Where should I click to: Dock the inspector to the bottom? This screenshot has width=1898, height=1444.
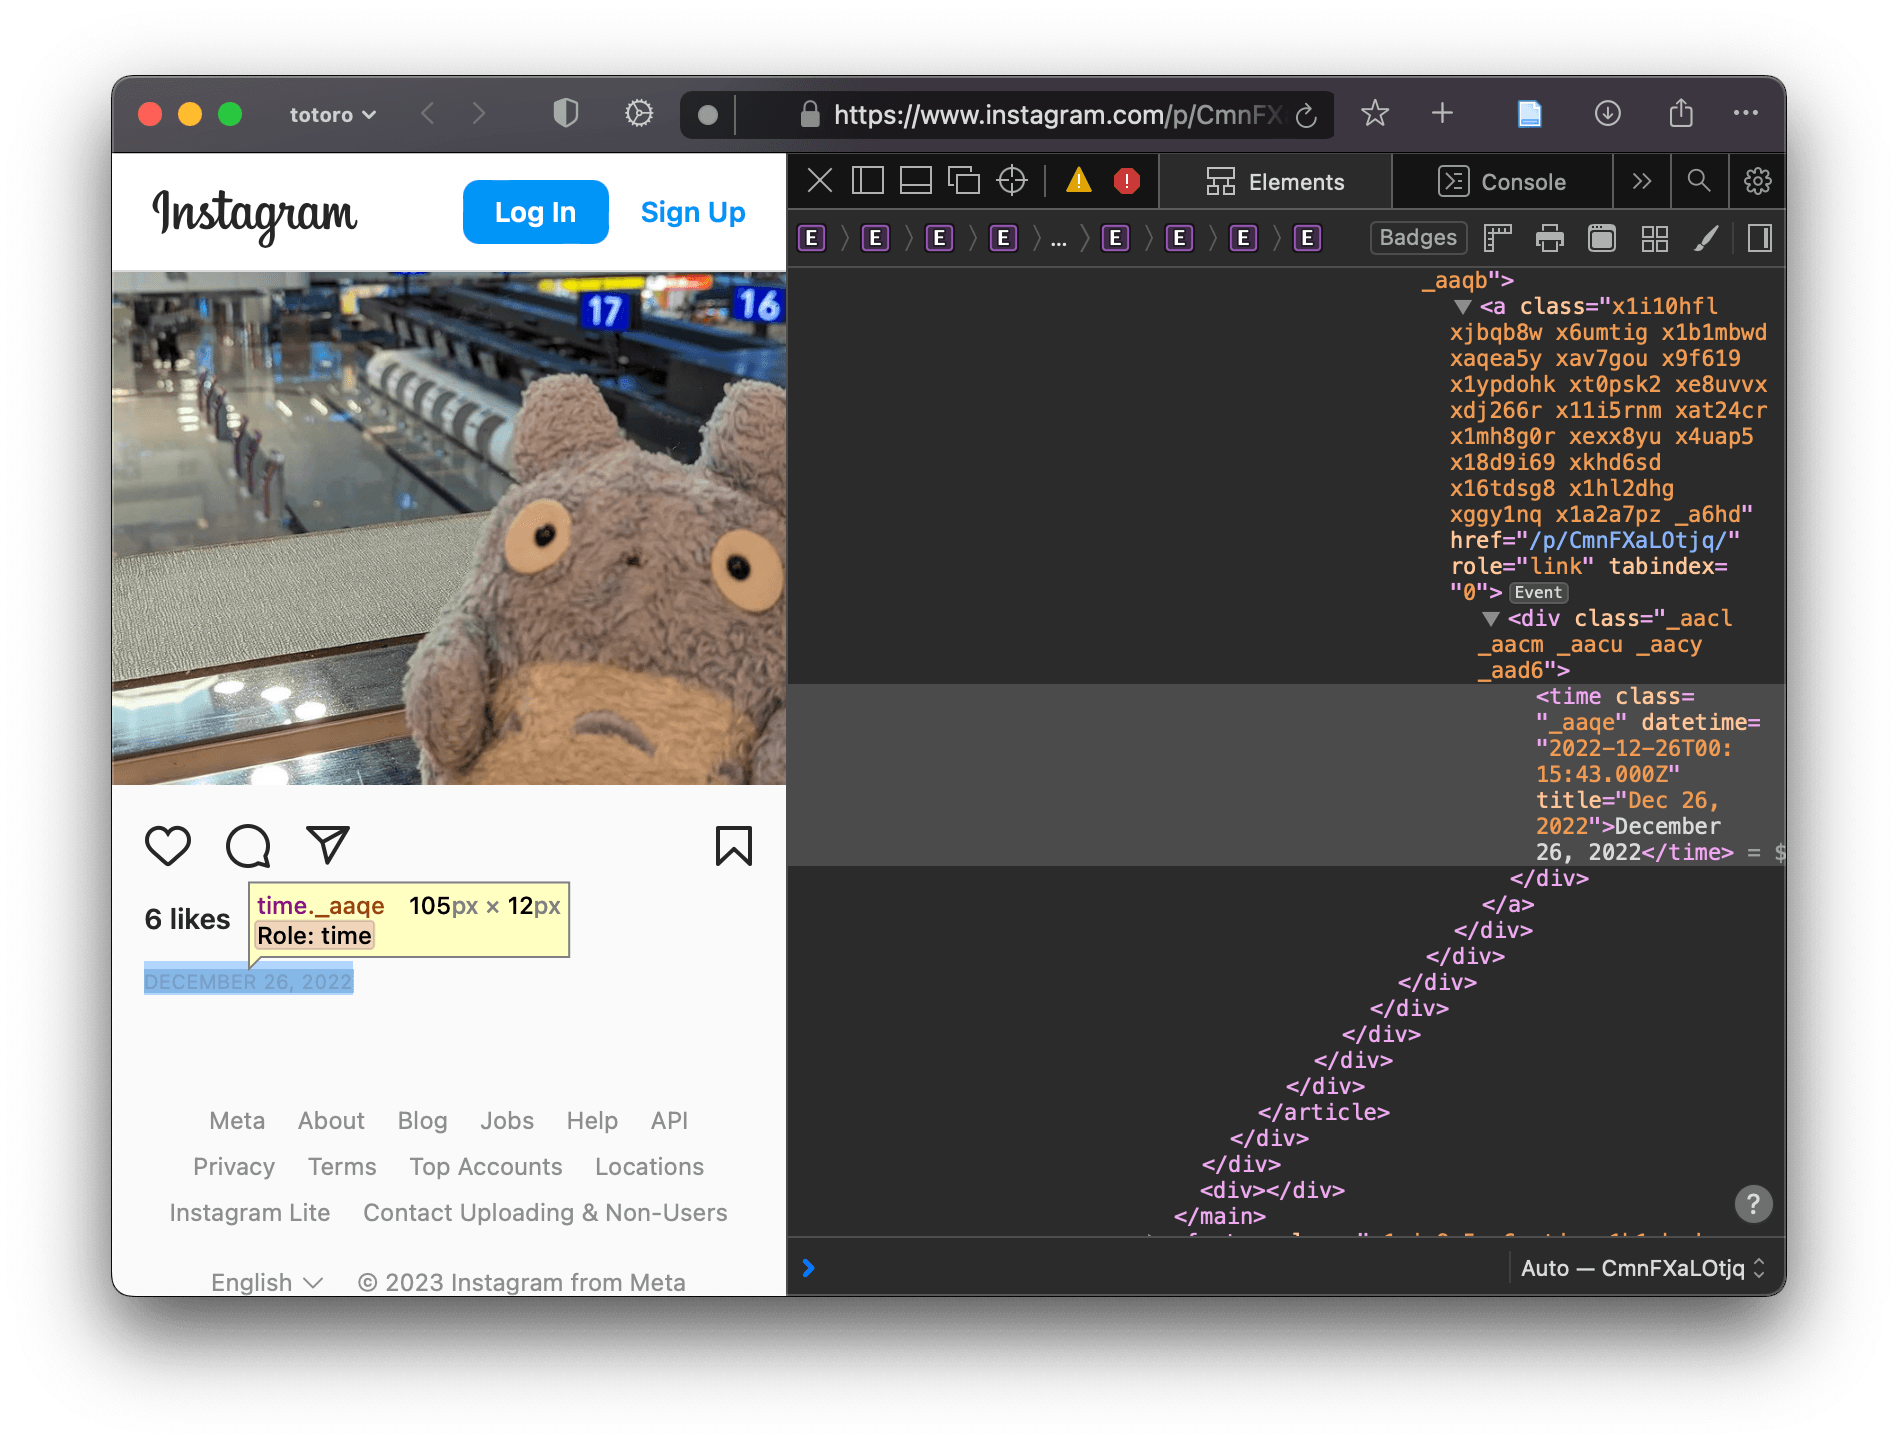click(915, 181)
